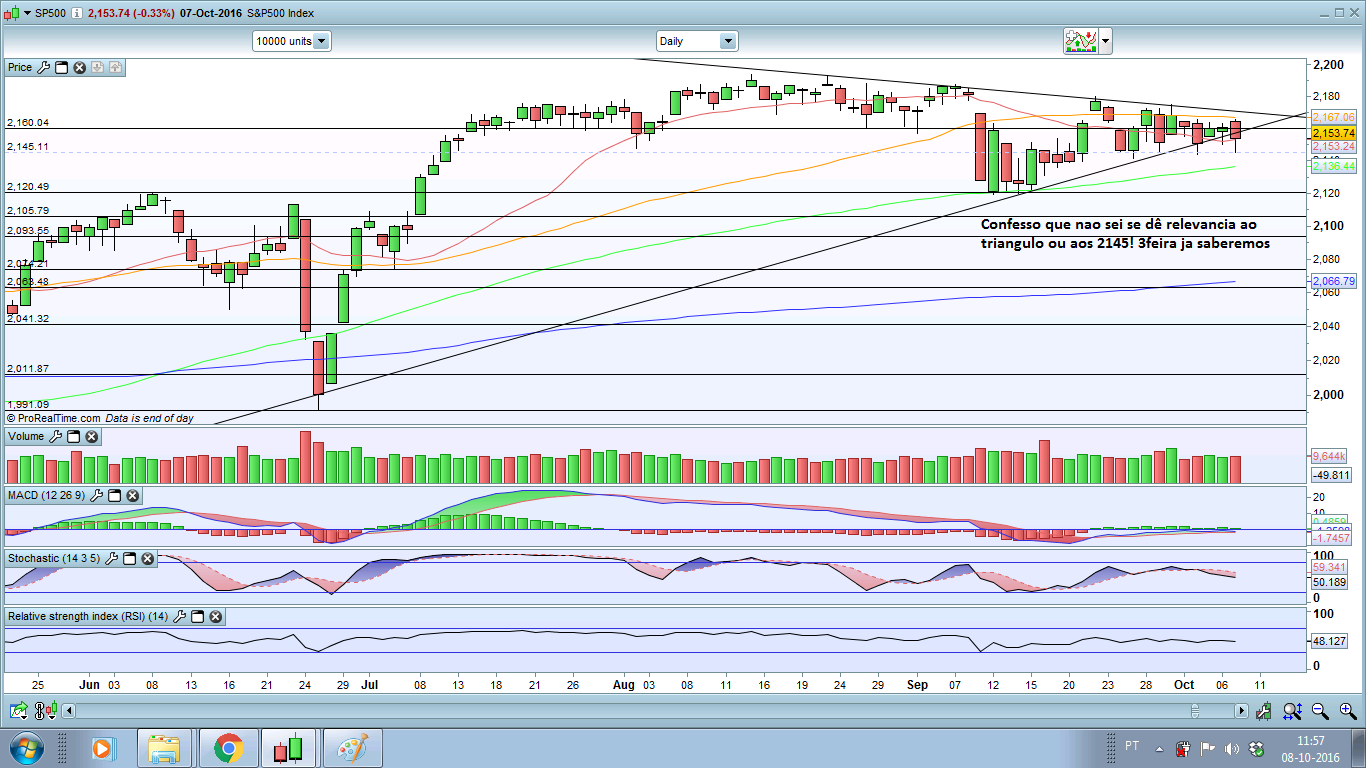Click the Stochastic value 59.341 label
1366x768 pixels.
(x=1332, y=567)
